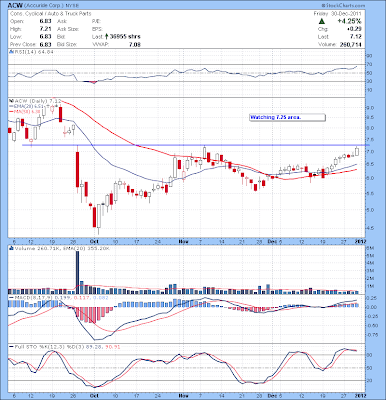Viewport: 386px width, 400px height.
Task: Click the green Last-trade arrow near 36955 shrs
Action: coord(107,36)
